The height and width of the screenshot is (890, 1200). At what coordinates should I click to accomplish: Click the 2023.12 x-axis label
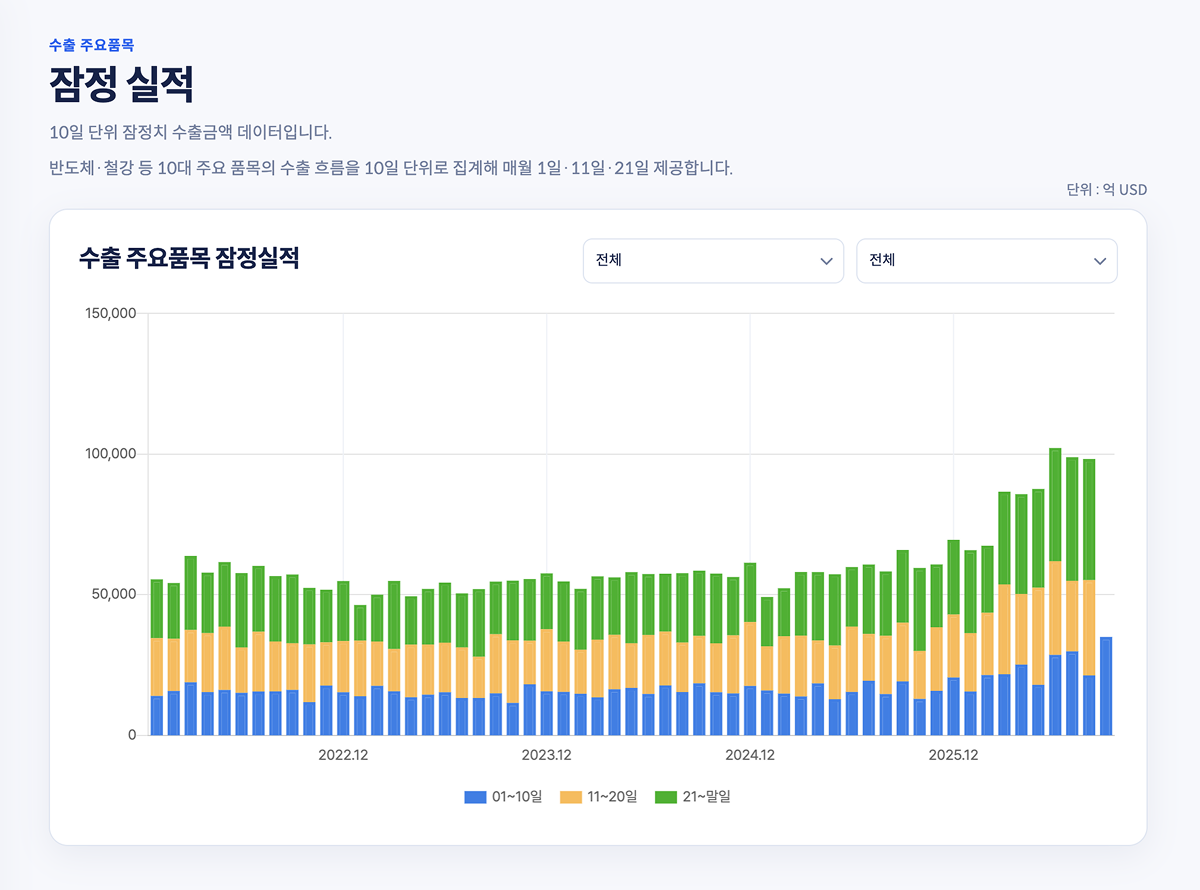coord(546,755)
